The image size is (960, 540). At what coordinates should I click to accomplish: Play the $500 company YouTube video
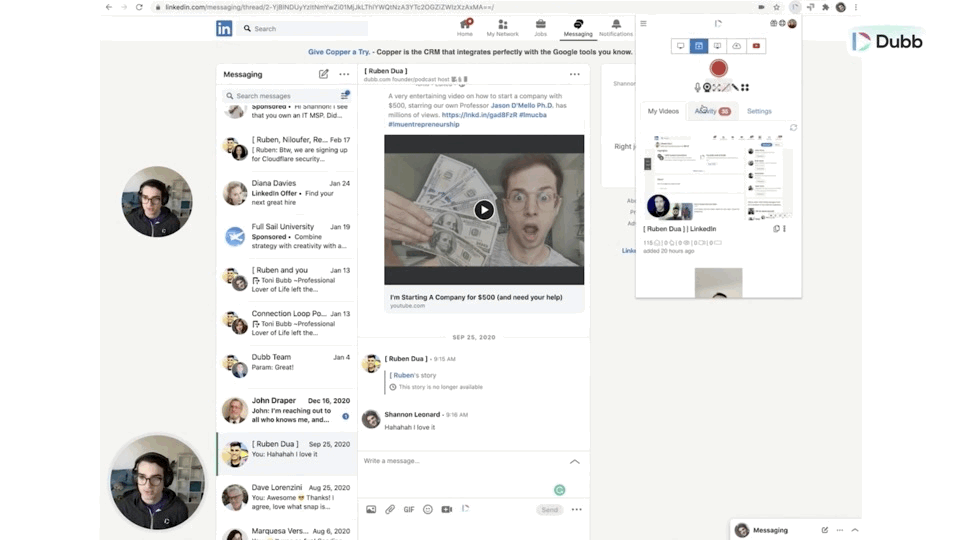pyautogui.click(x=484, y=210)
